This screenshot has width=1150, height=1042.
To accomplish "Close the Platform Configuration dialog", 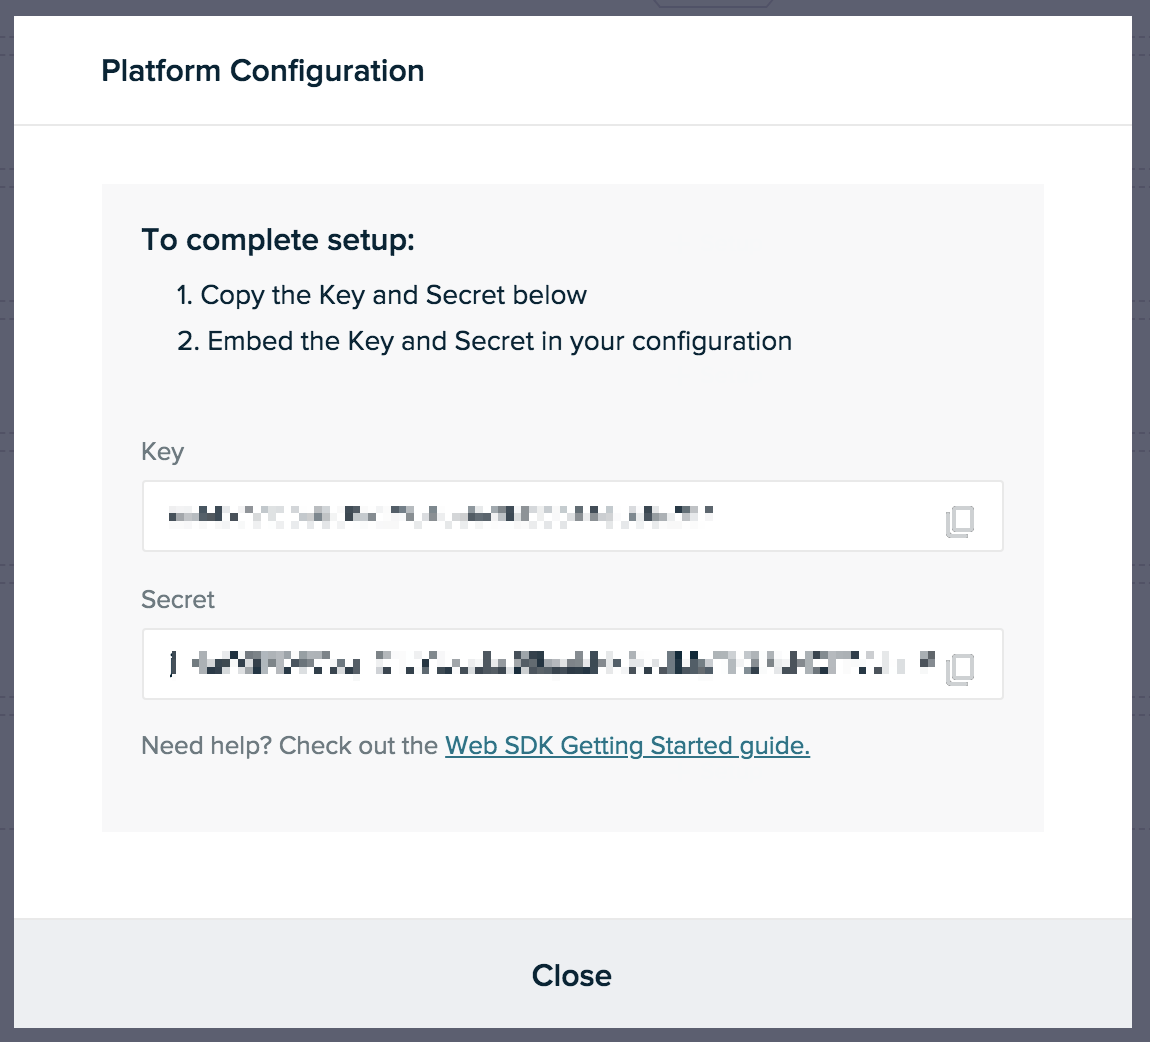I will [571, 976].
